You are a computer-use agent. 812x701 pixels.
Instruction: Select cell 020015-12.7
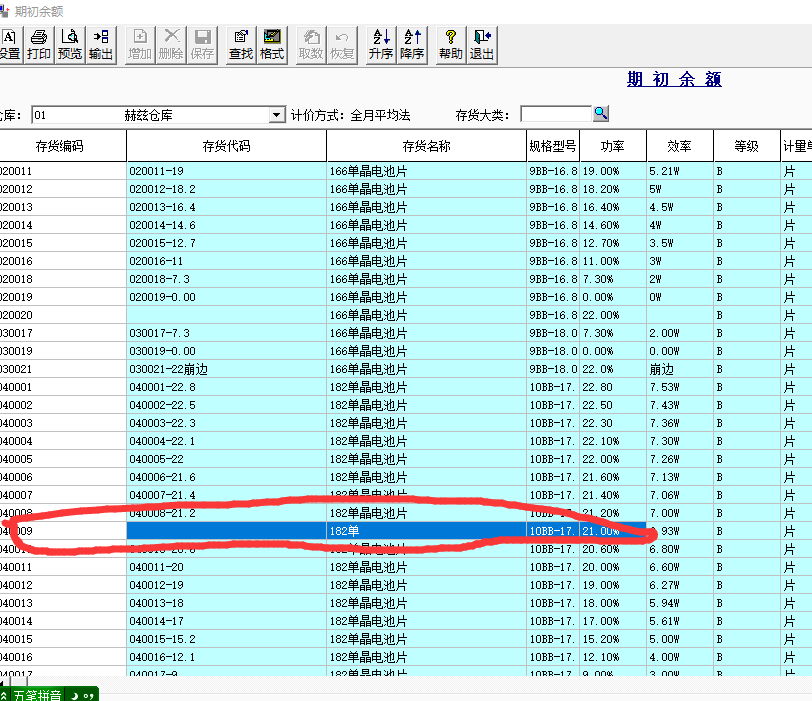pyautogui.click(x=226, y=243)
